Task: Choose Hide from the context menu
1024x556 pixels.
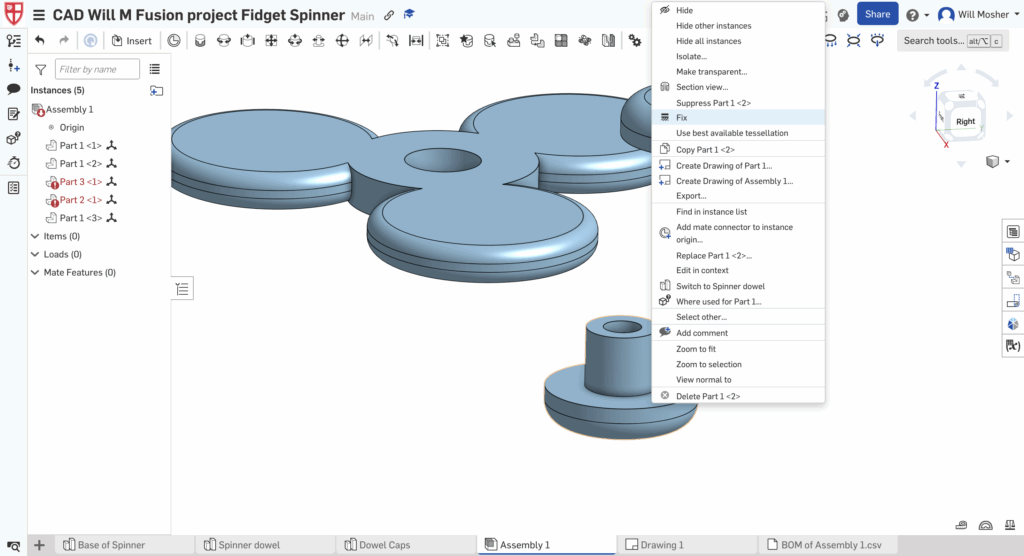Action: 684,10
